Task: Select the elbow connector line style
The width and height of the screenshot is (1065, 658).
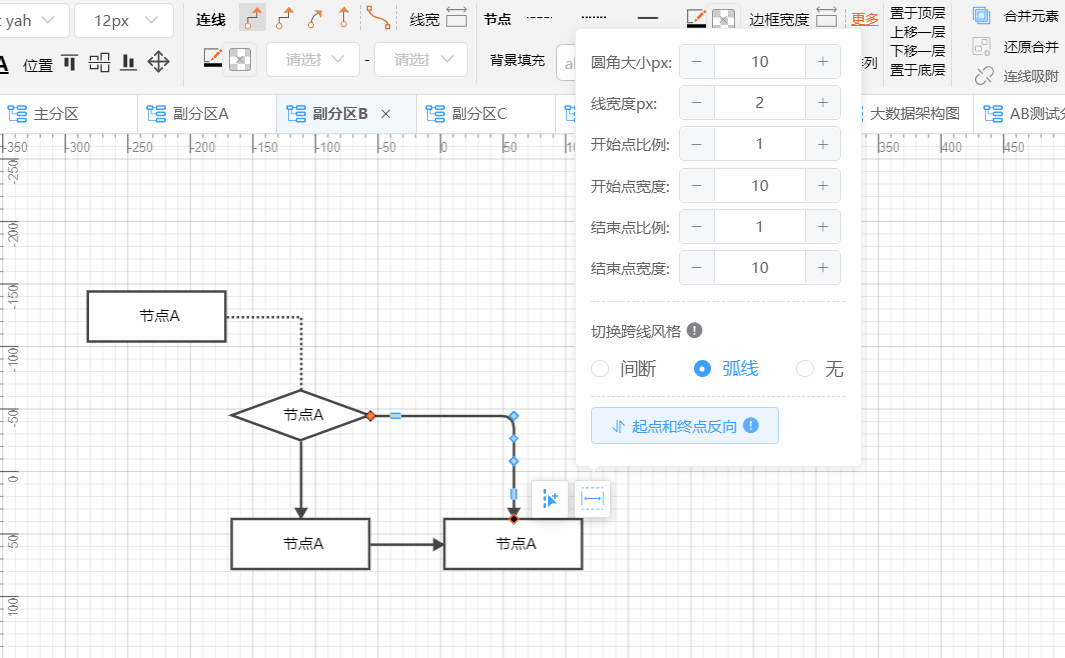Action: (251, 17)
